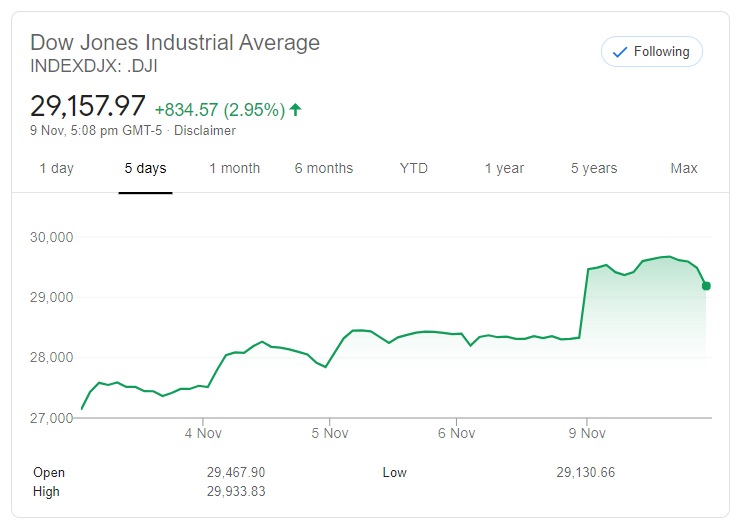This screenshot has width=739, height=526.
Task: Open the Disclaimer link
Action: 205,131
